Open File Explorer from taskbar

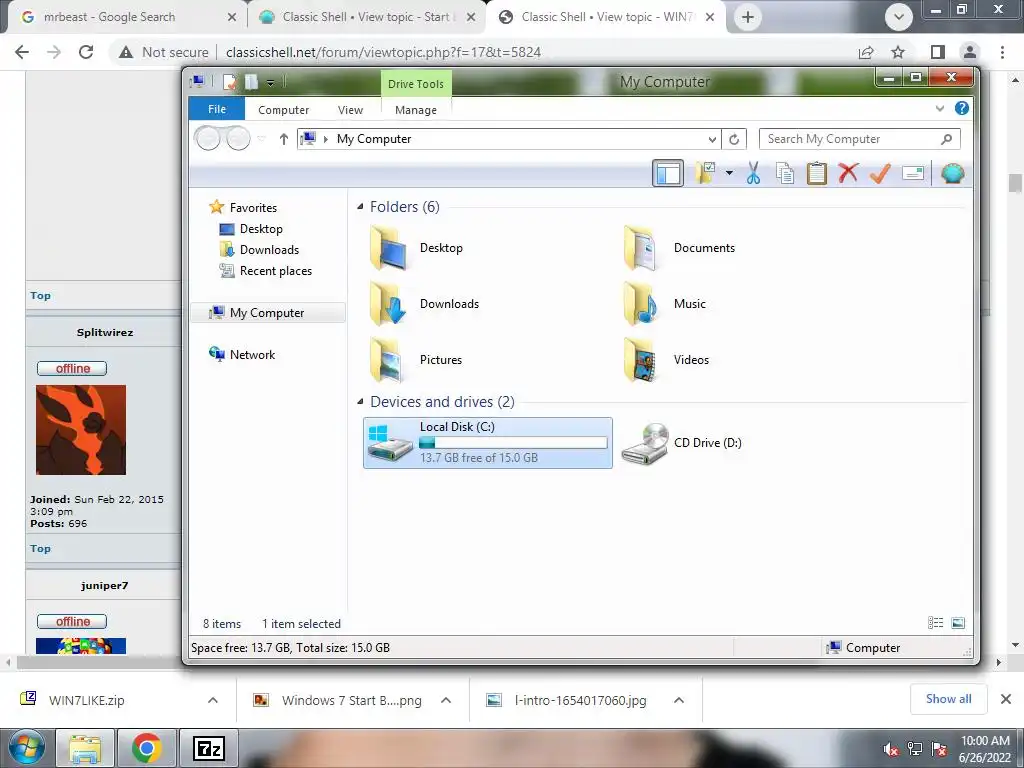click(x=85, y=748)
